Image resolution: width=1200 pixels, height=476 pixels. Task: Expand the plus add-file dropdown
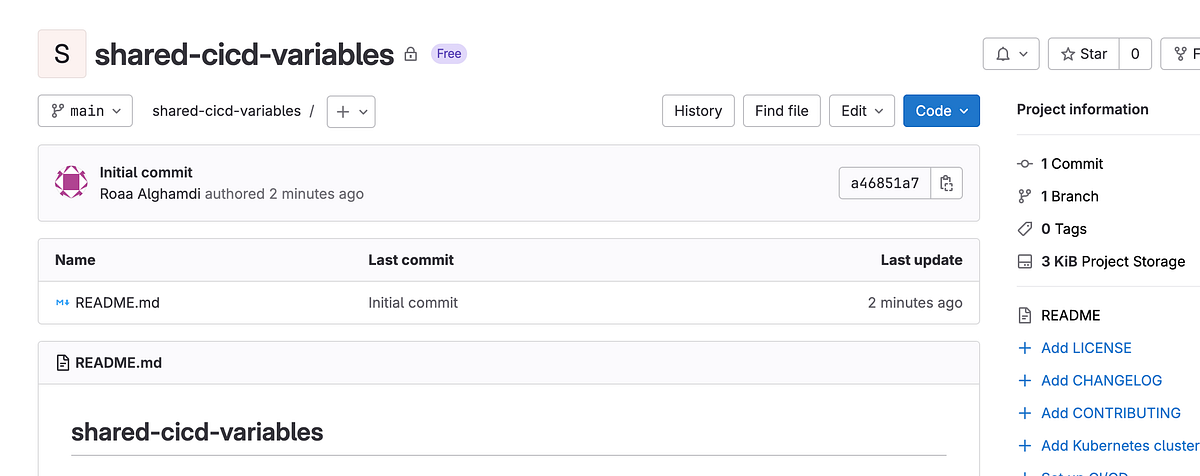click(x=351, y=111)
